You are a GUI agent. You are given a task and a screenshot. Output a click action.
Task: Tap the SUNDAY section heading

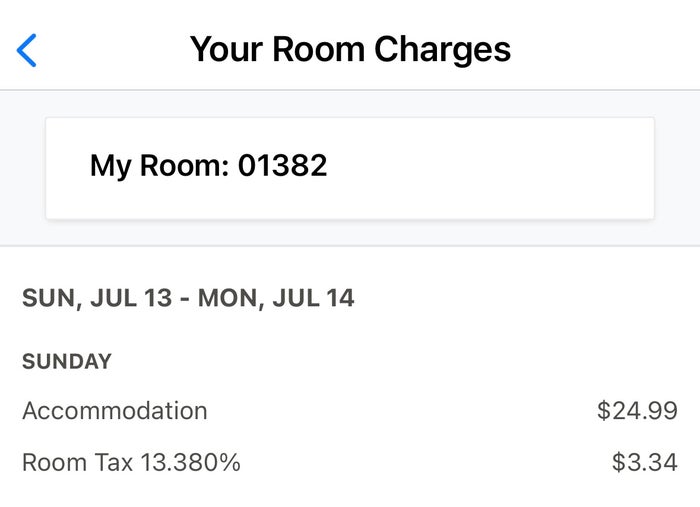pyautogui.click(x=67, y=362)
